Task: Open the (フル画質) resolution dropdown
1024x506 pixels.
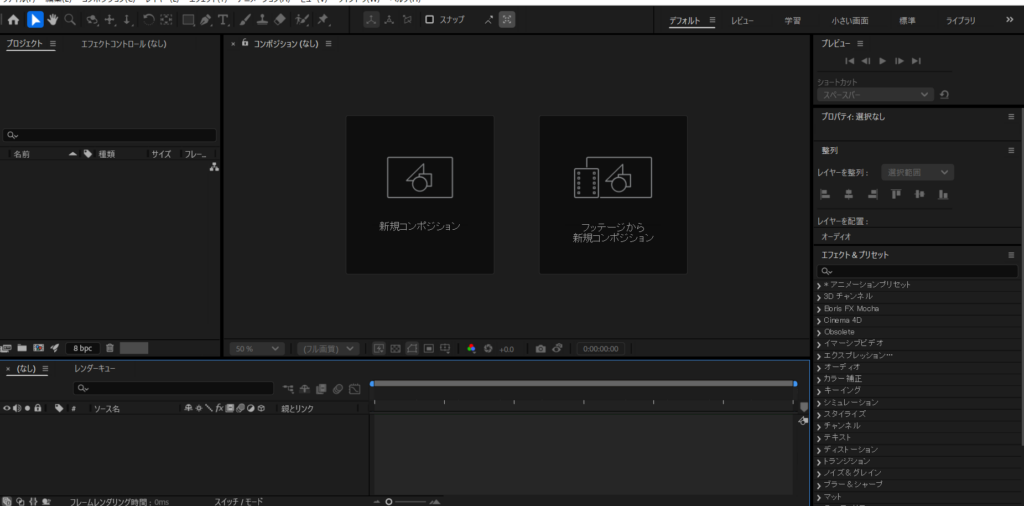Action: (328, 349)
